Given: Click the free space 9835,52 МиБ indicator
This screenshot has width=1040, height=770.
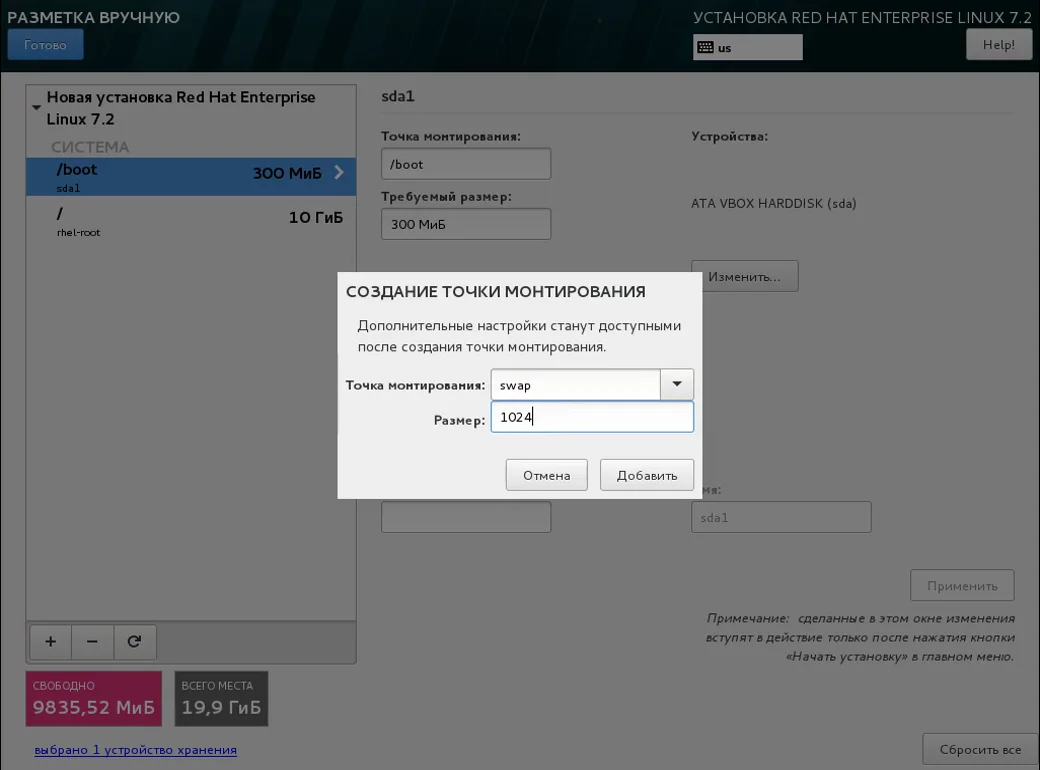Looking at the screenshot, I should [x=94, y=699].
